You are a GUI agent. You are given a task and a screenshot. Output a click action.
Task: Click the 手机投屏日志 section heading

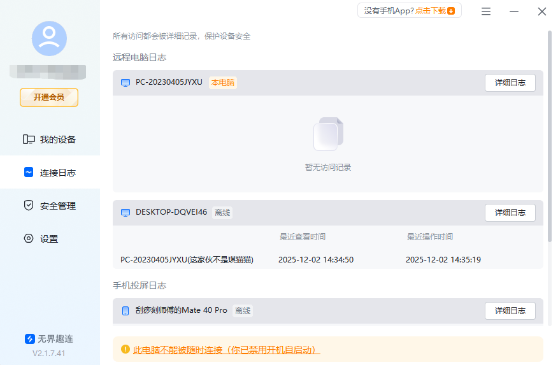(x=139, y=285)
